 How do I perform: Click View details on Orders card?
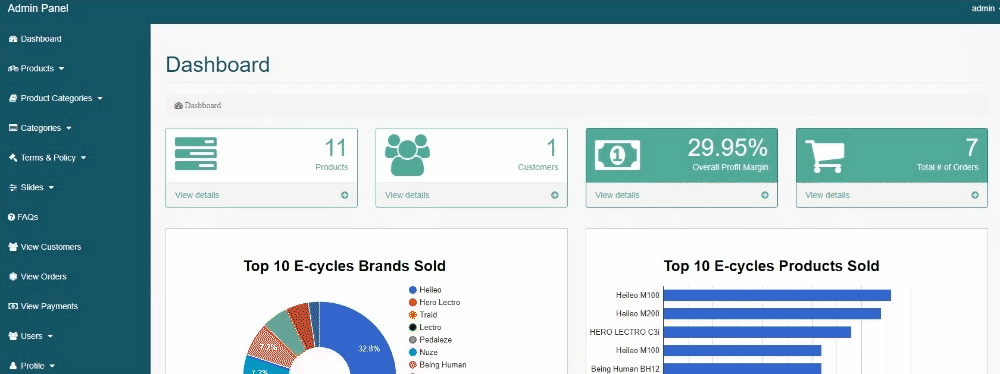click(x=827, y=195)
